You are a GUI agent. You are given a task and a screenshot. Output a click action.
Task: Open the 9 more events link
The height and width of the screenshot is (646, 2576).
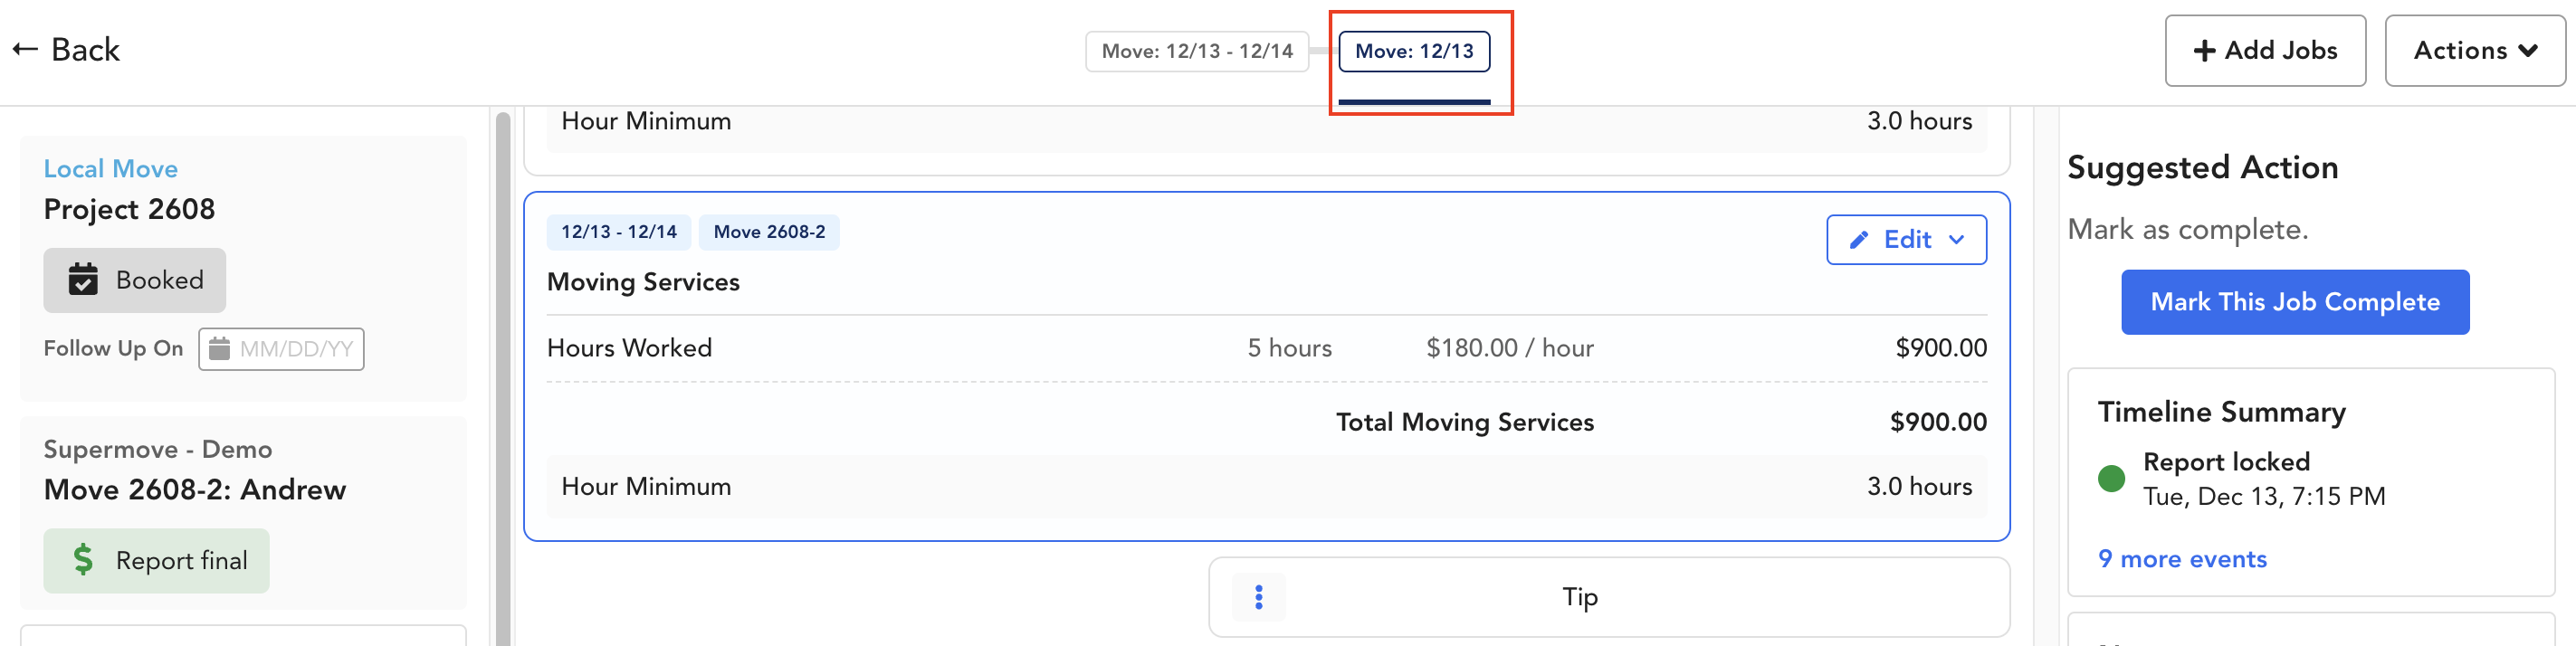2181,559
